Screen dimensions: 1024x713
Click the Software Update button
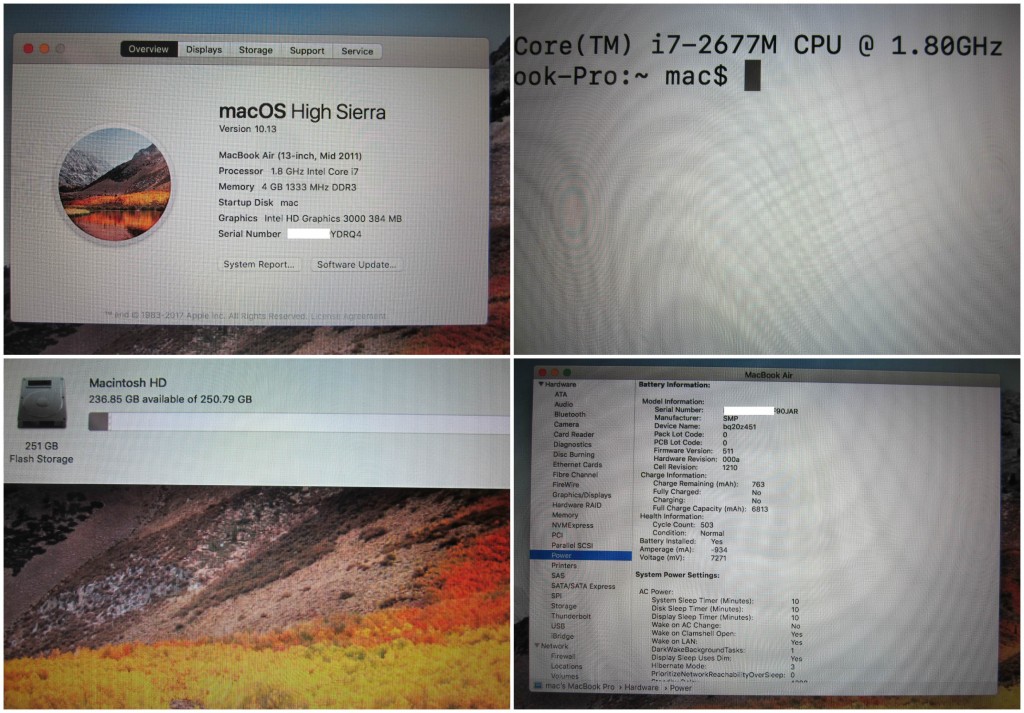[x=357, y=264]
